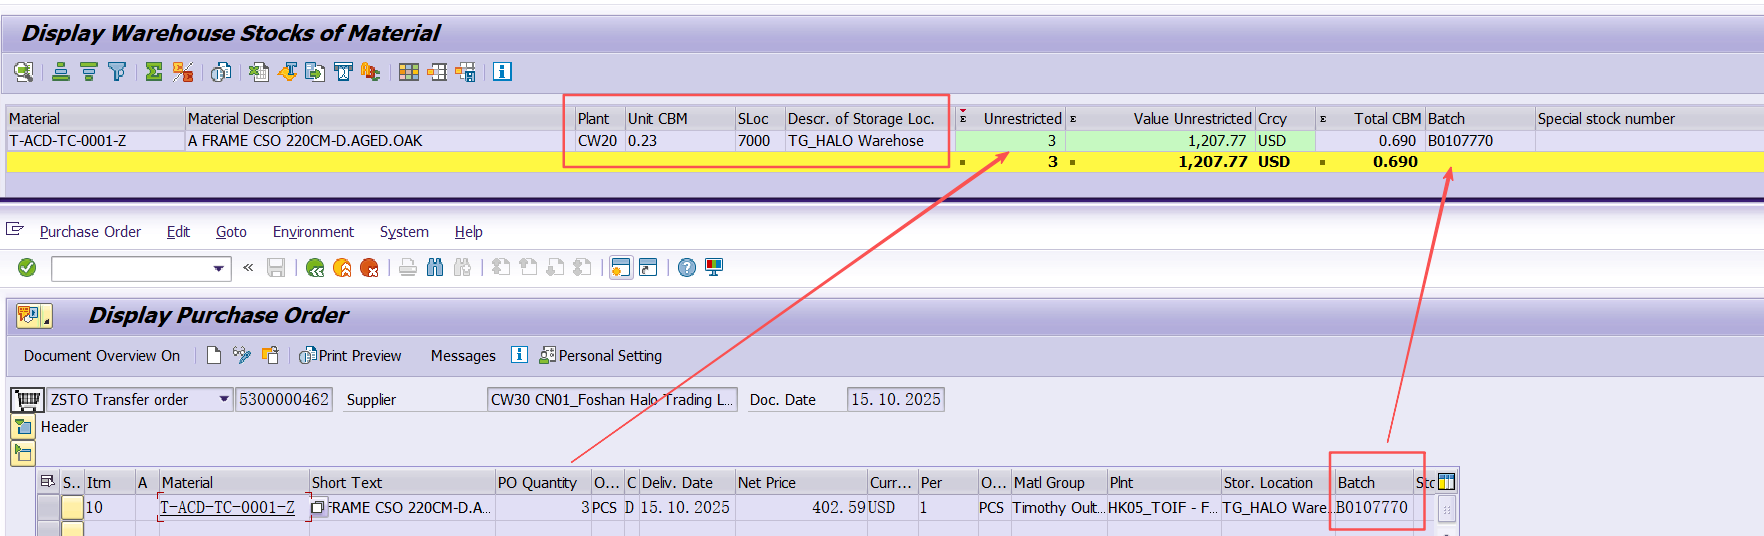
Task: Click the sort ascending icon in stock toolbar
Action: coord(60,72)
